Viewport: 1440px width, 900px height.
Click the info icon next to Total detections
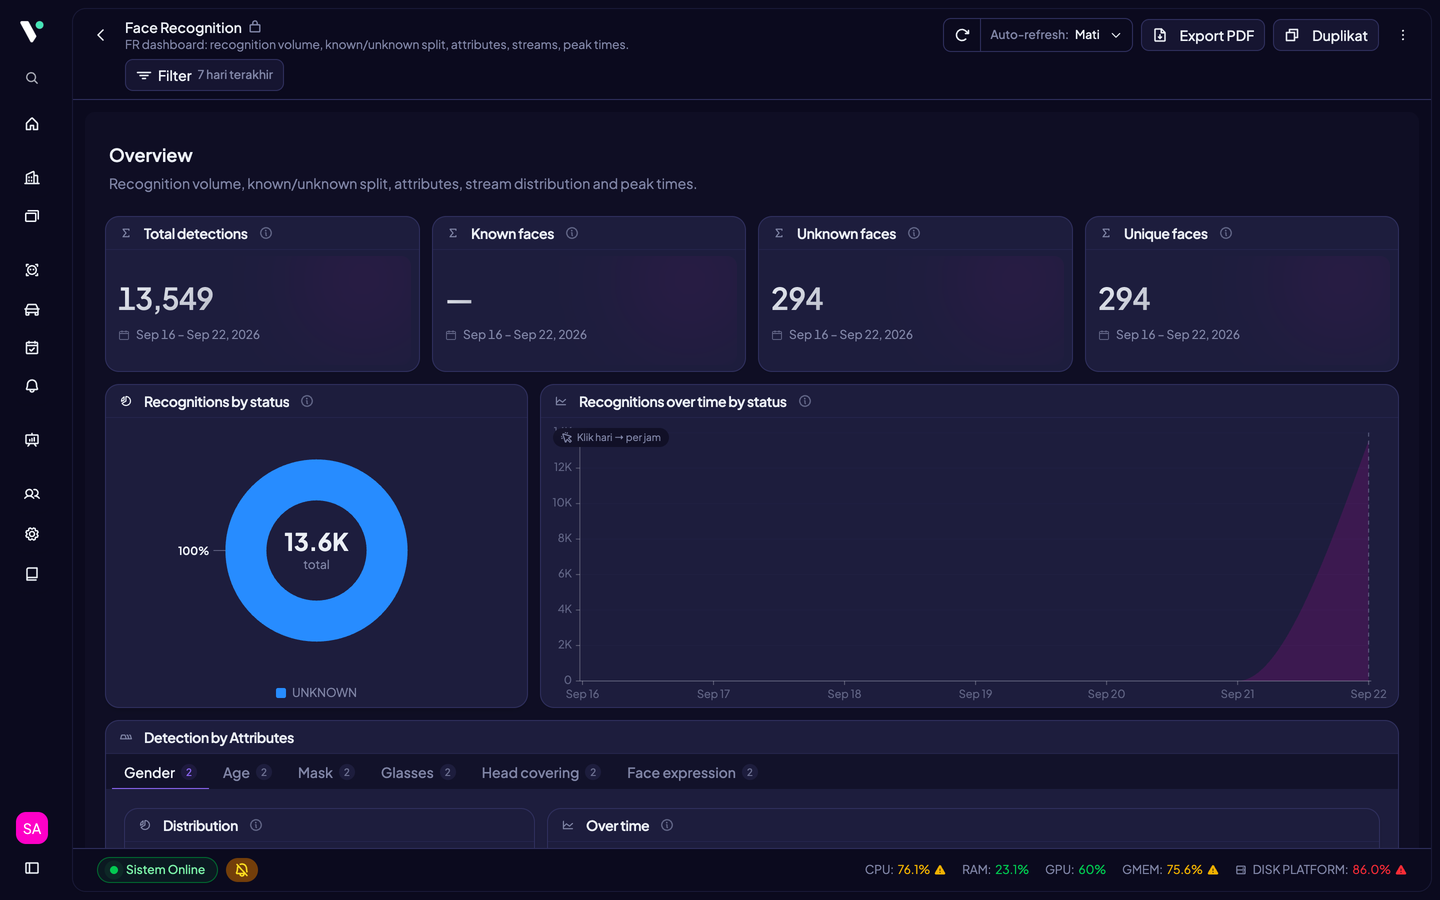pyautogui.click(x=266, y=233)
